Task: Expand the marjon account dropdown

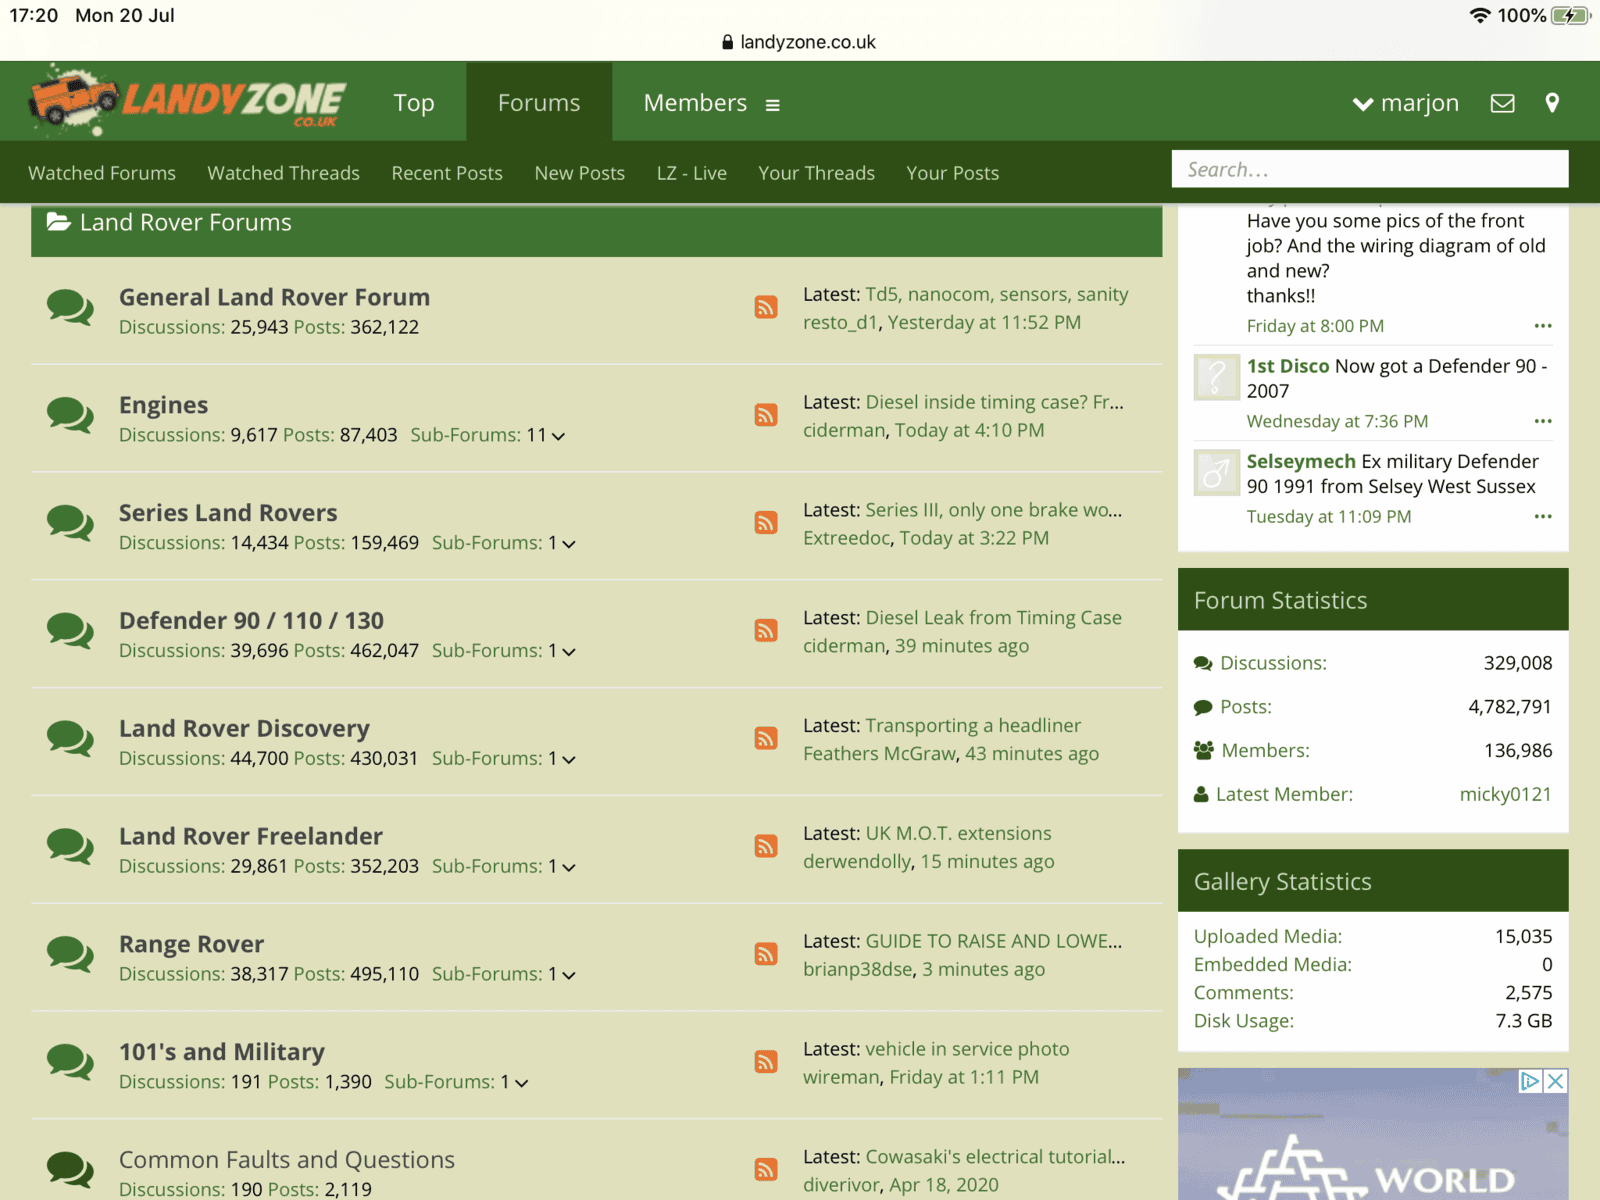Action: [1405, 103]
